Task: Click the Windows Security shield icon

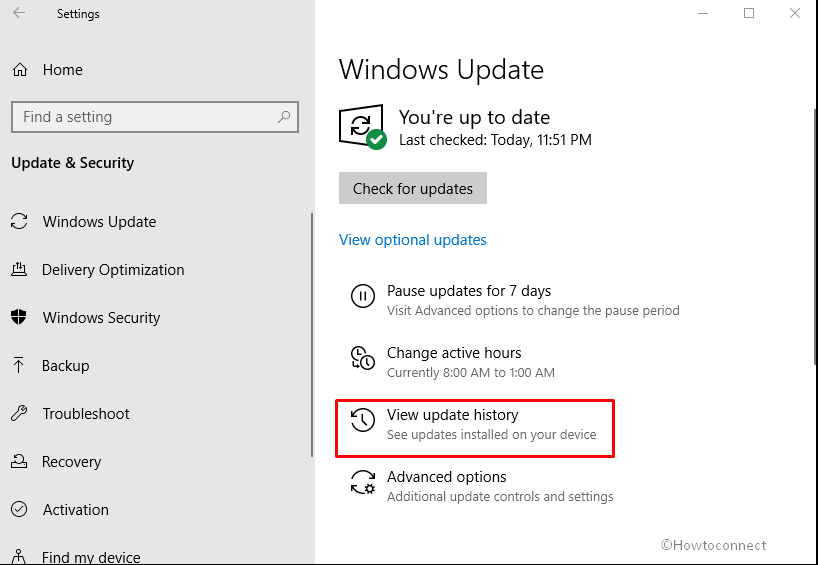Action: tap(19, 317)
